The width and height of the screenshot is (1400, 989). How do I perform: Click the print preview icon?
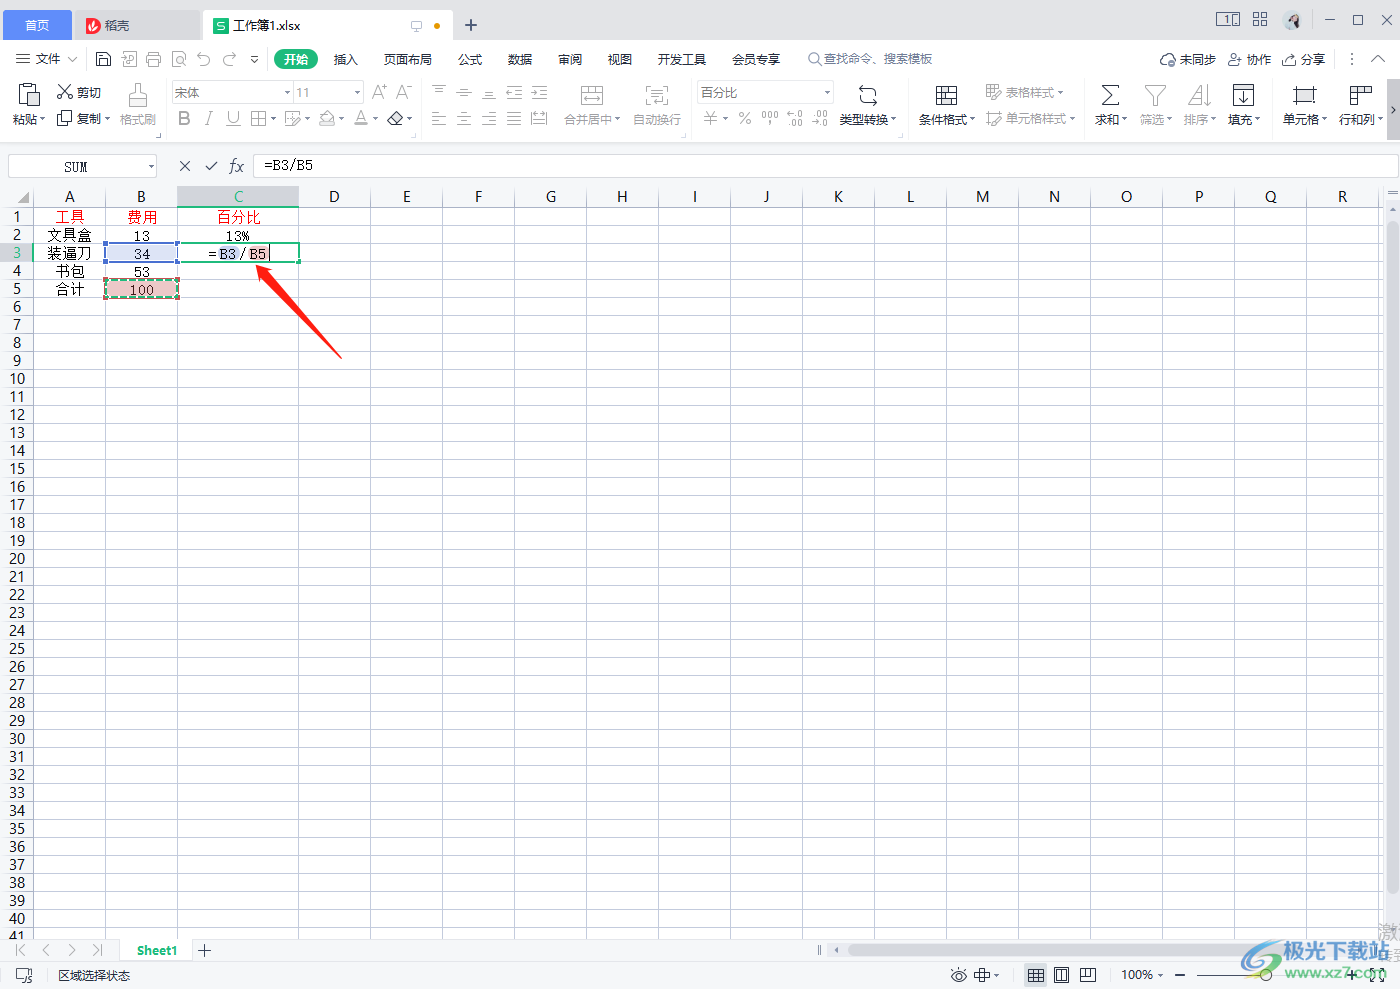click(179, 59)
